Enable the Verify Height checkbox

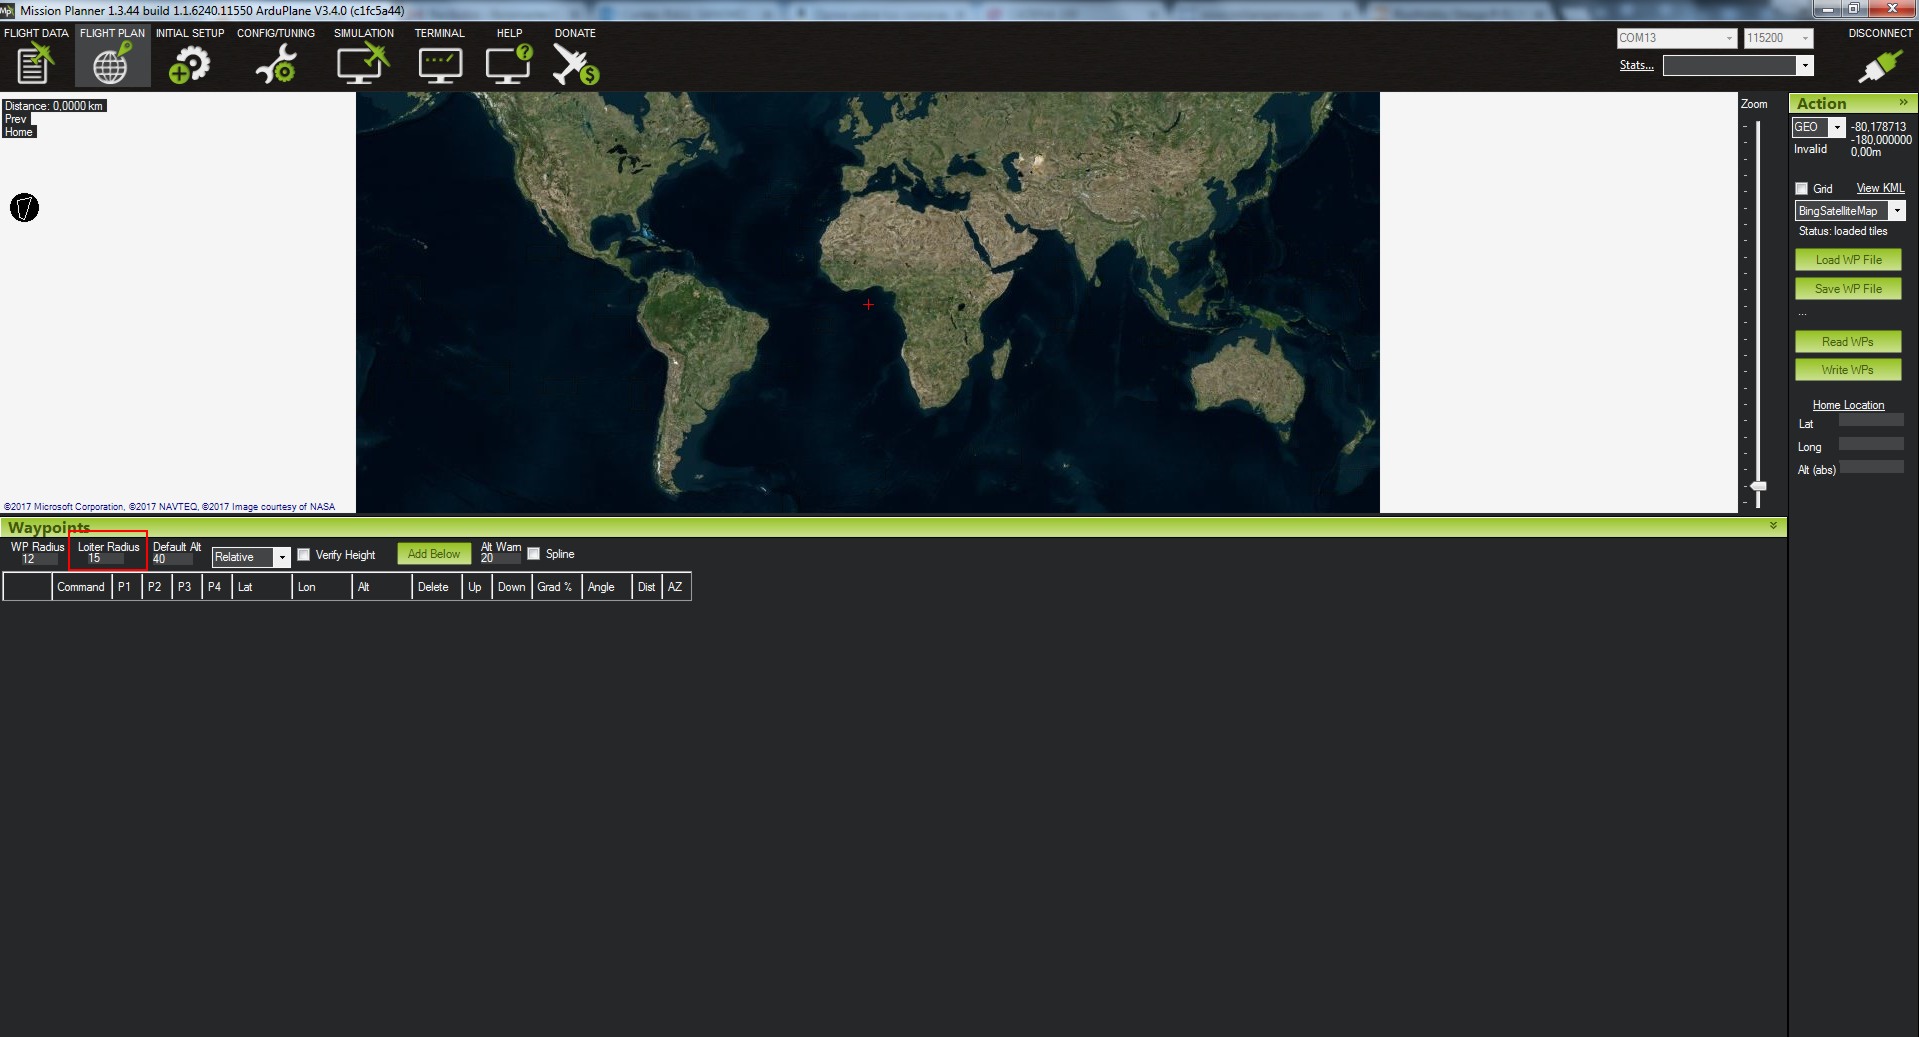point(304,555)
